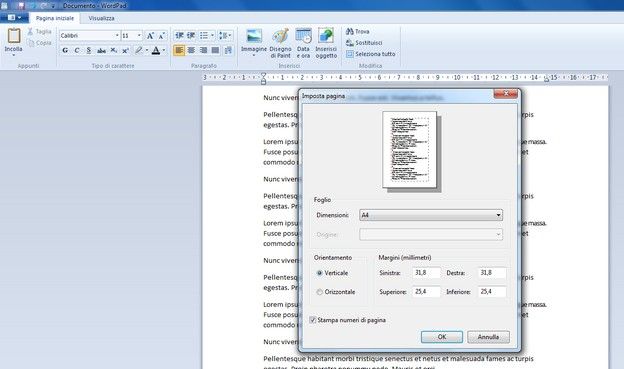Justify the text alignment
This screenshot has height=369, width=624.
[215, 50]
